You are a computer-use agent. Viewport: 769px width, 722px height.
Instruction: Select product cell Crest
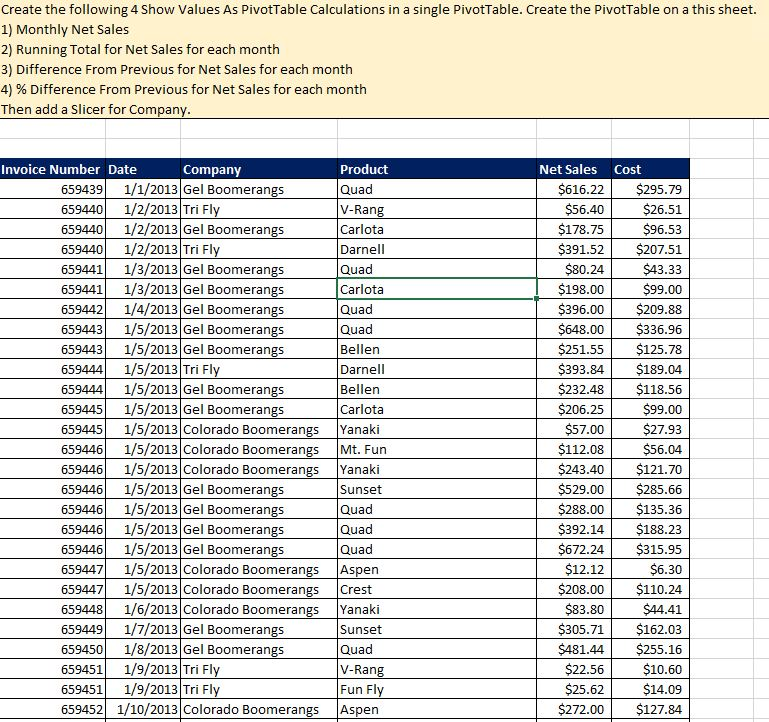coord(437,590)
